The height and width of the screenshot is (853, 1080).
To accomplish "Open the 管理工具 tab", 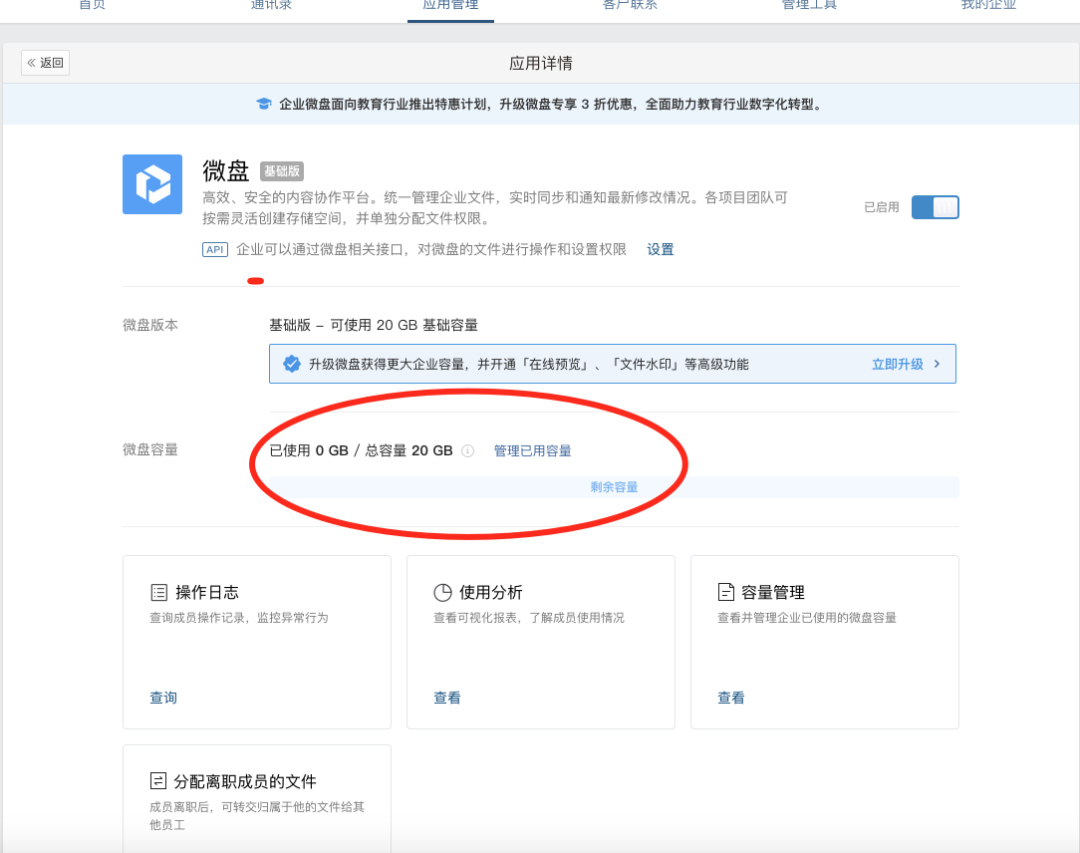I will pos(809,4).
